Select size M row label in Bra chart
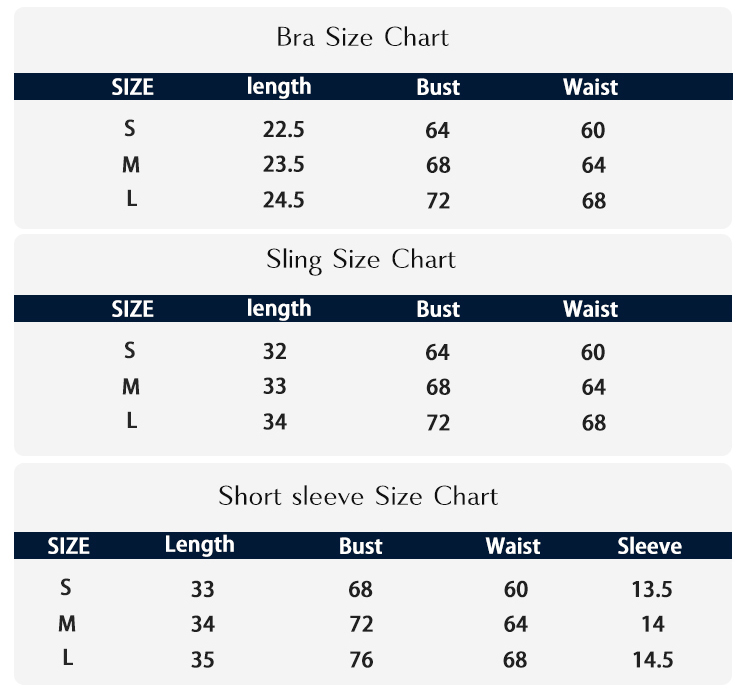 tap(131, 165)
